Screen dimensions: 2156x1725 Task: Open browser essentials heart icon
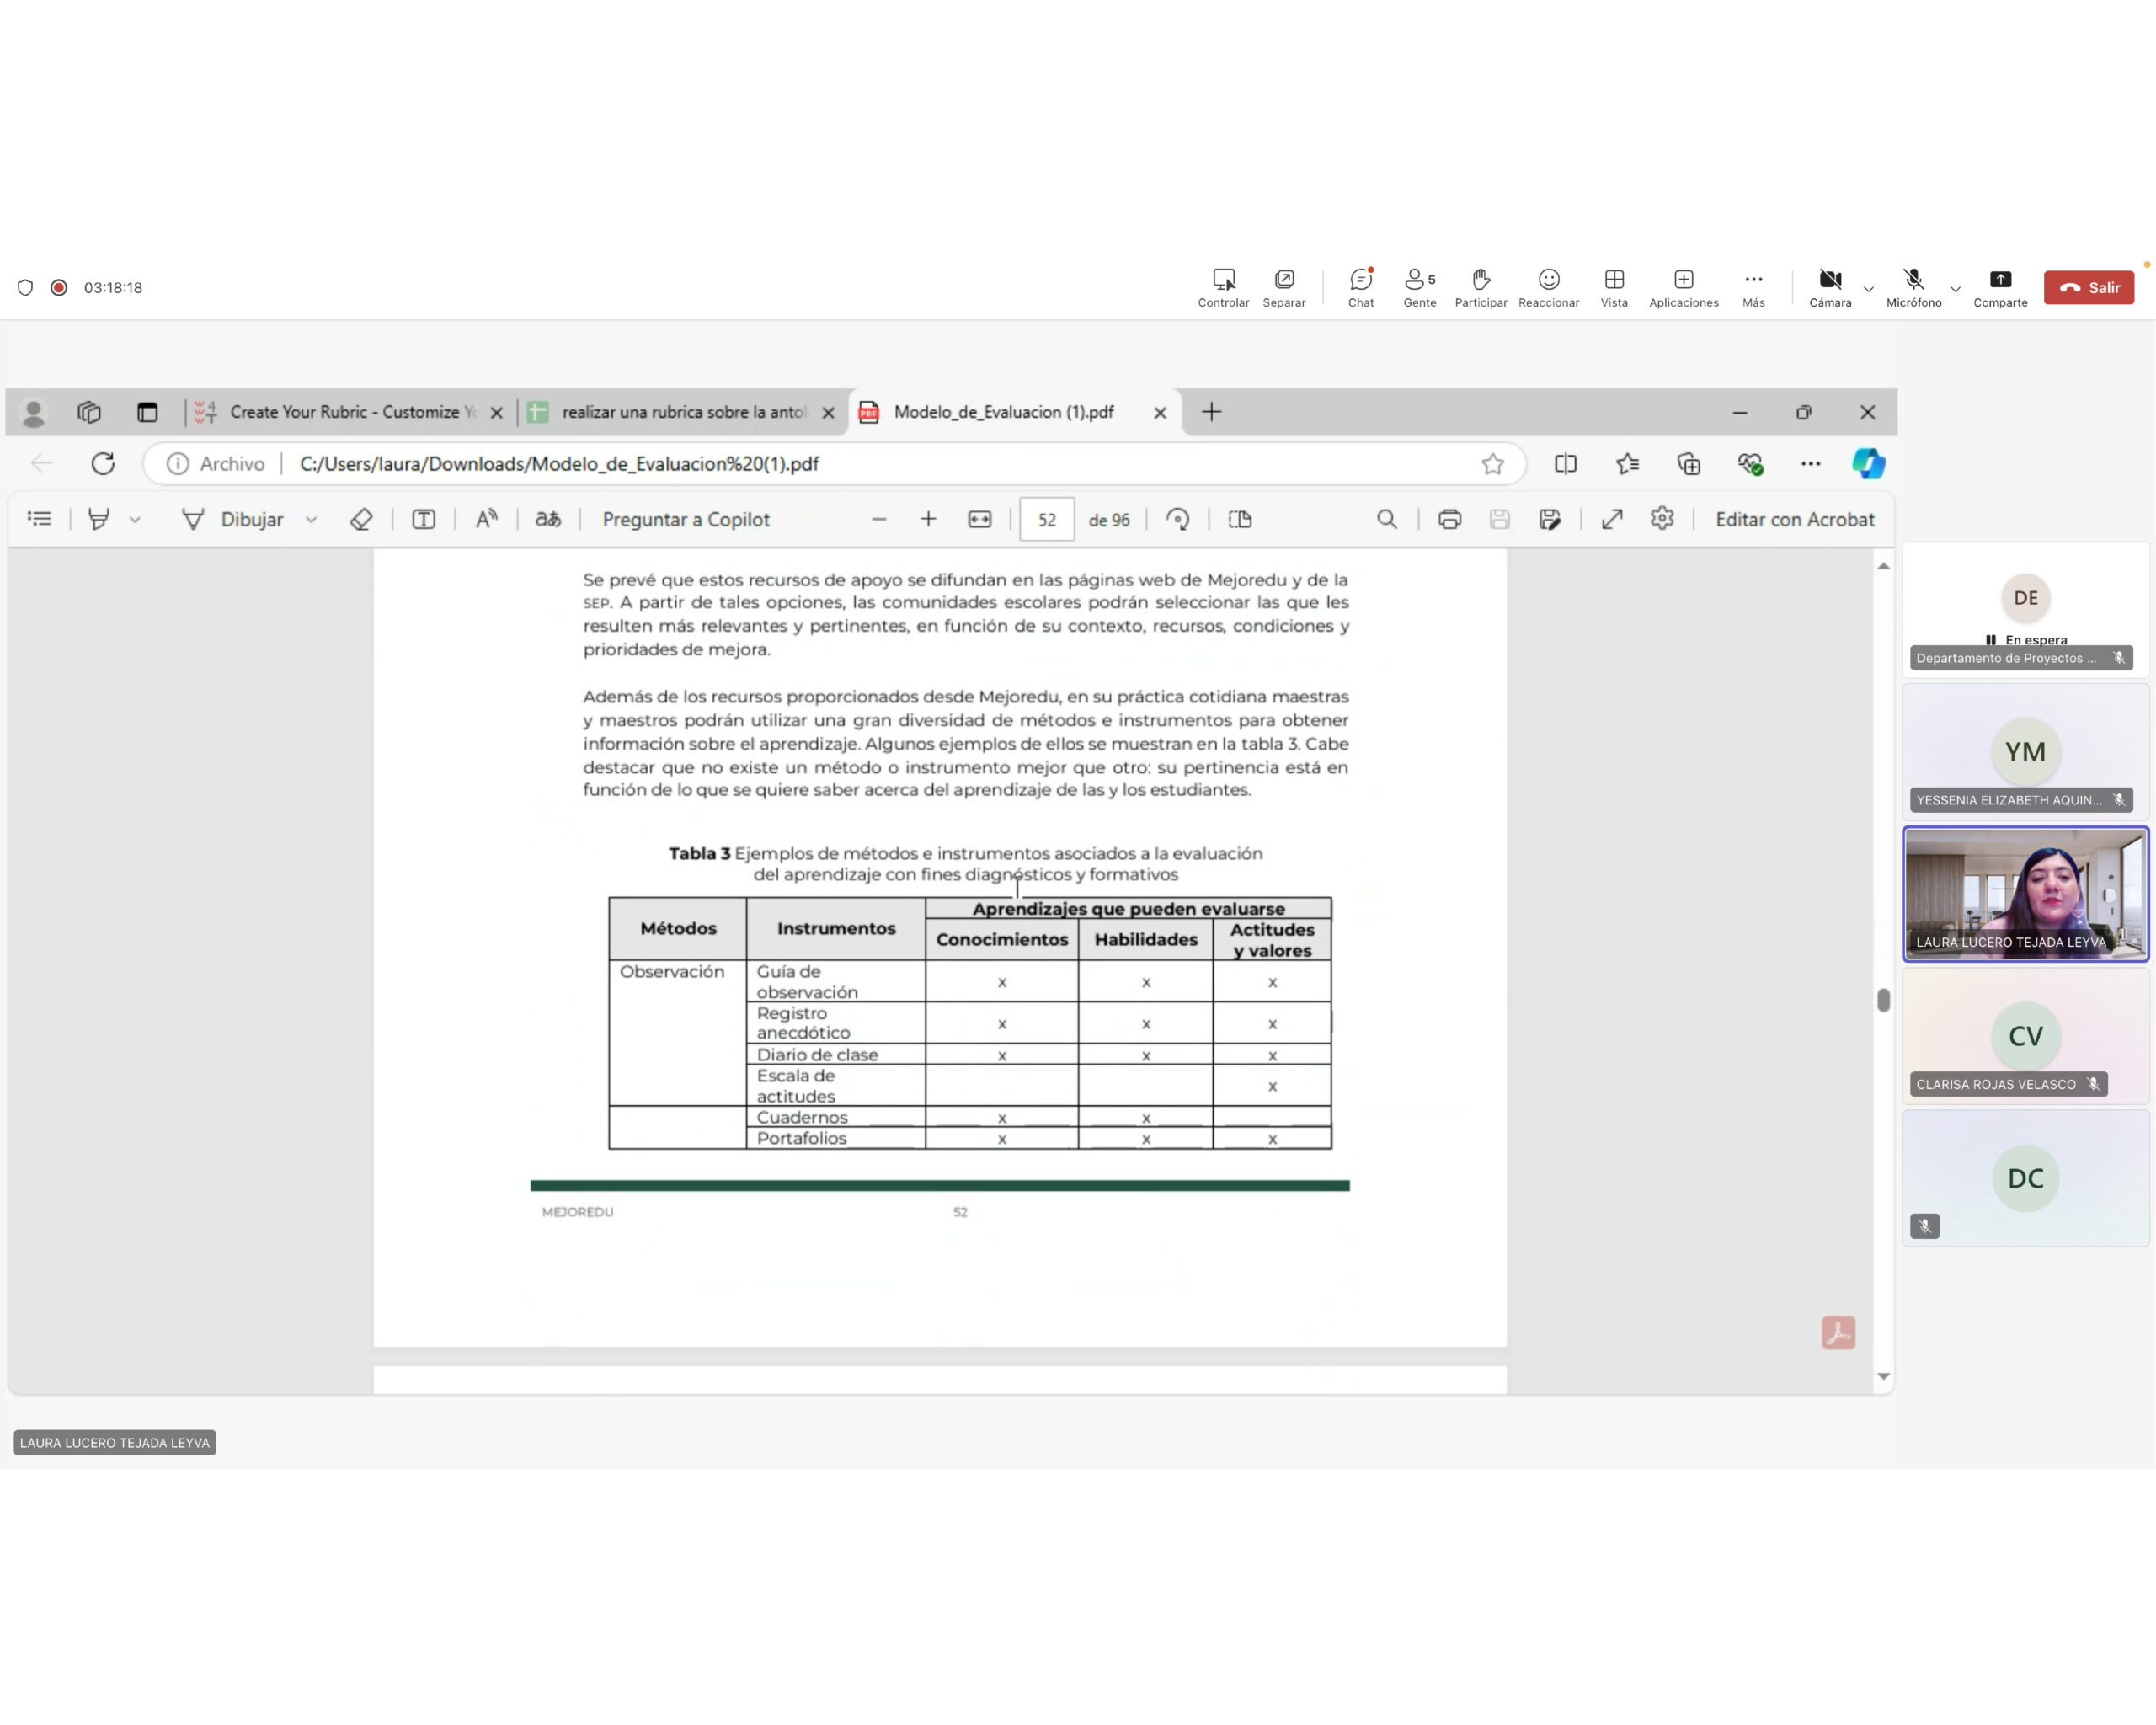coord(1749,463)
